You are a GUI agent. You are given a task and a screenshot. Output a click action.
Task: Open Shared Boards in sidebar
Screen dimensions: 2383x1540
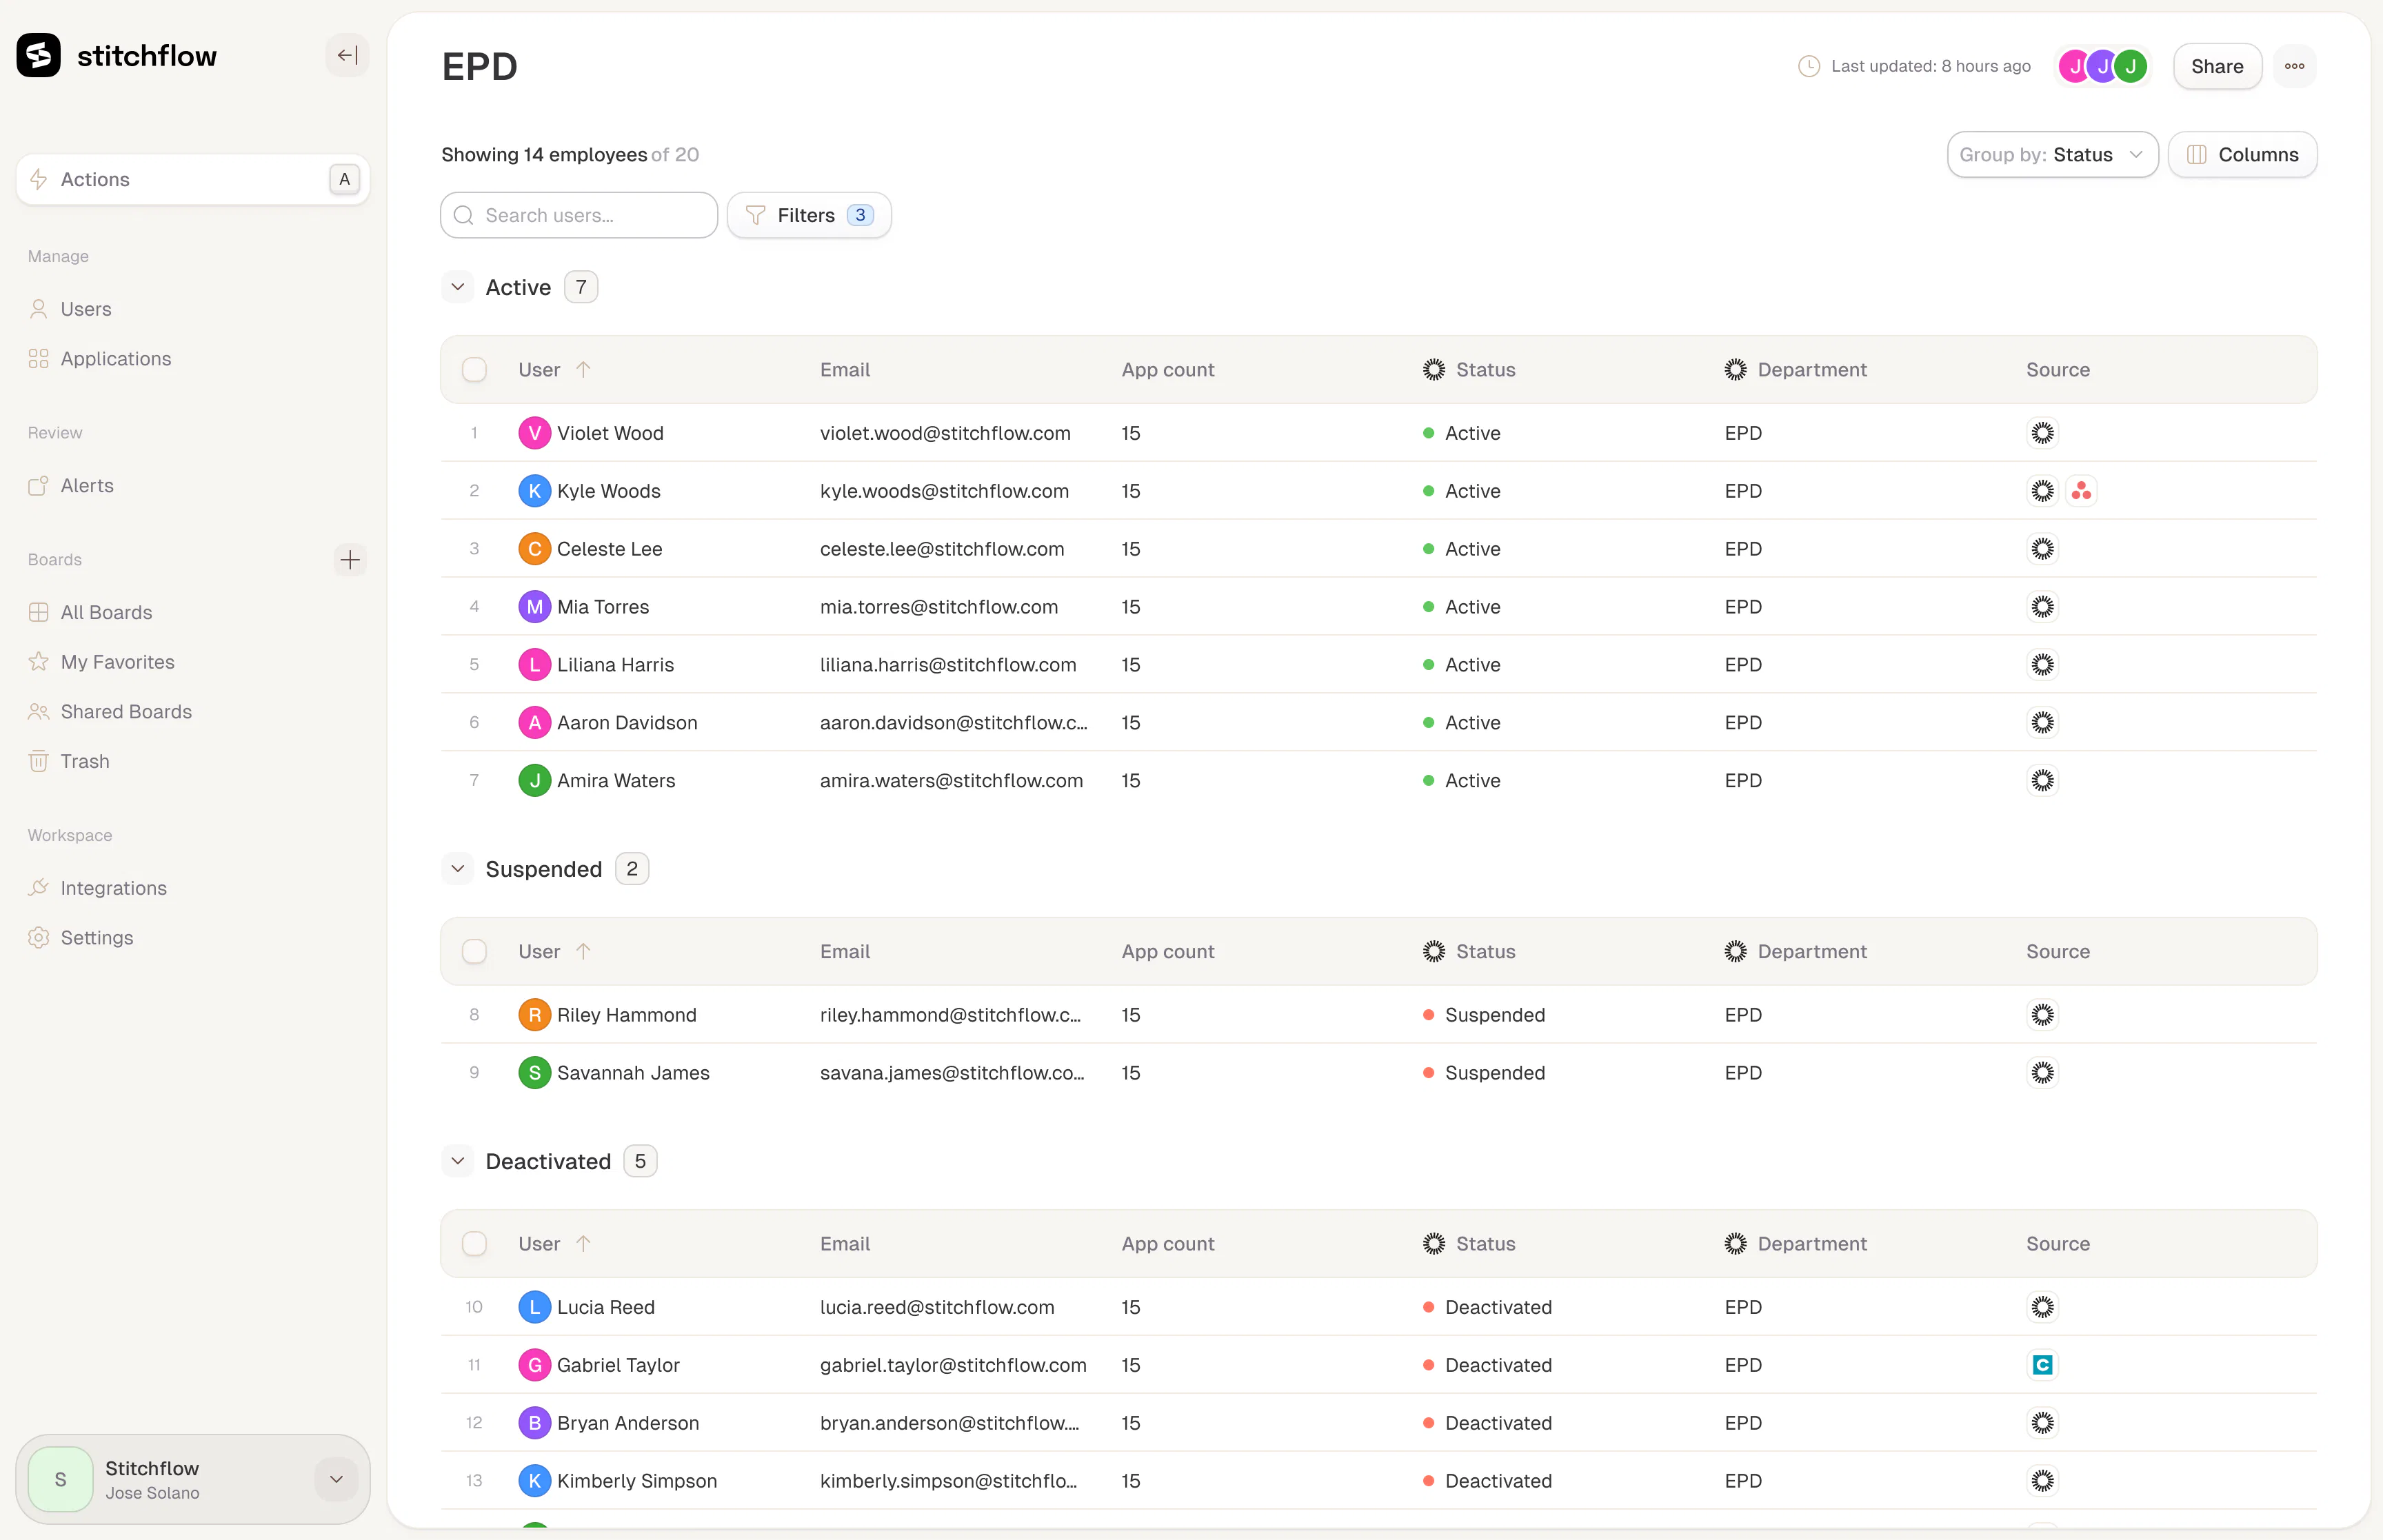pos(126,711)
